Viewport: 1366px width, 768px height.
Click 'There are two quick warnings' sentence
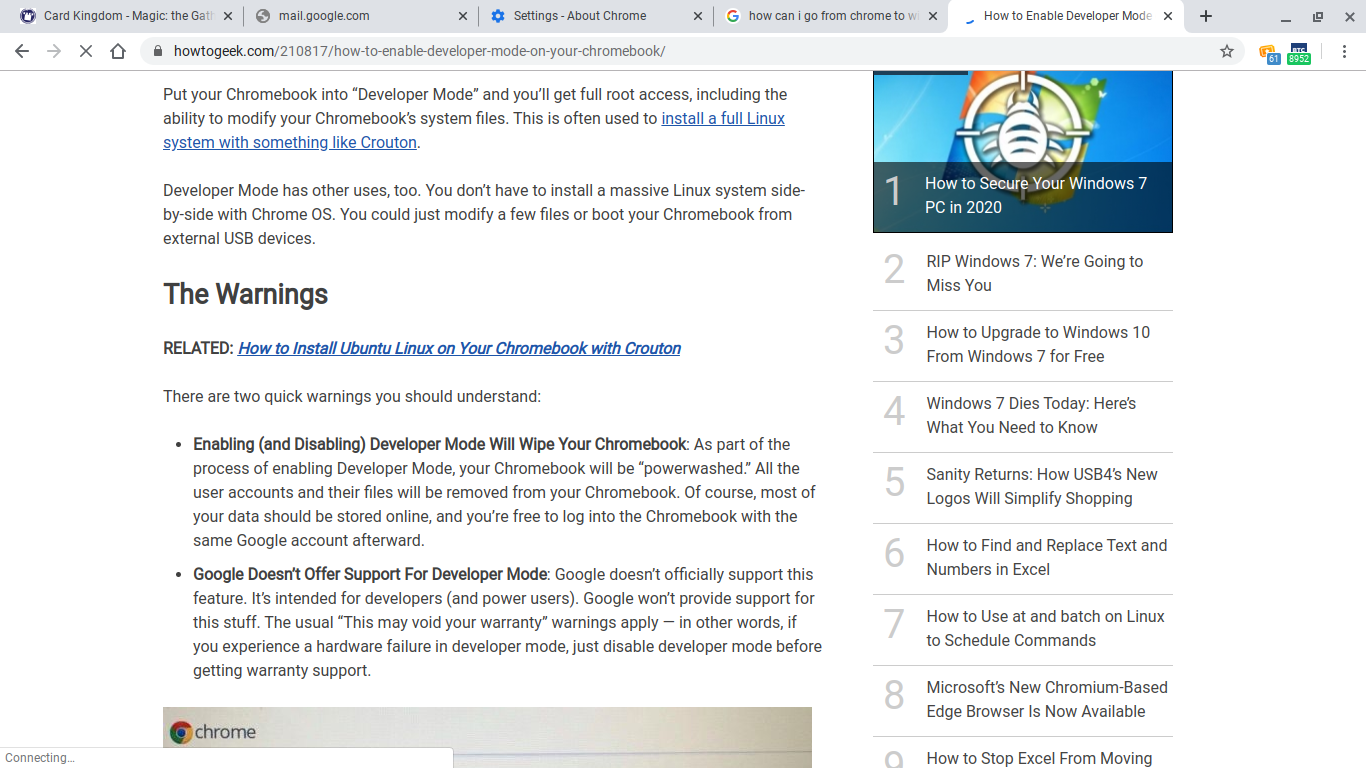click(352, 396)
